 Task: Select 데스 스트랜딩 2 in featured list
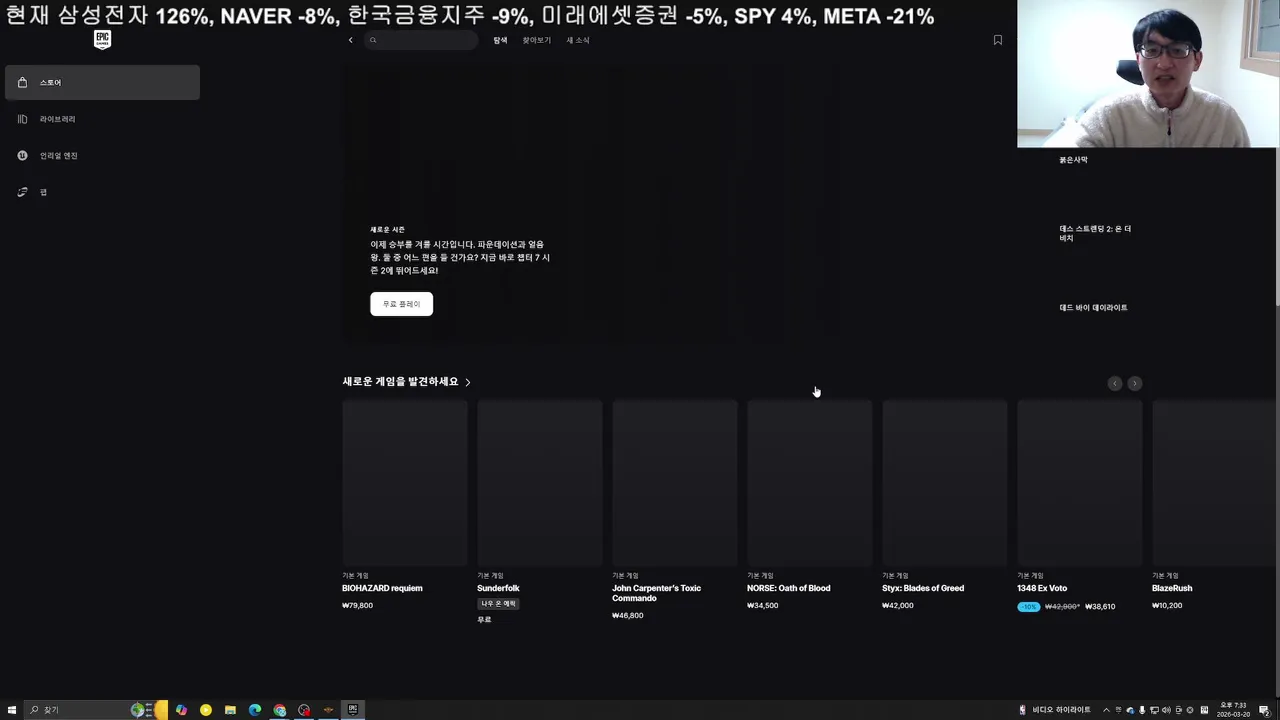tap(1095, 233)
